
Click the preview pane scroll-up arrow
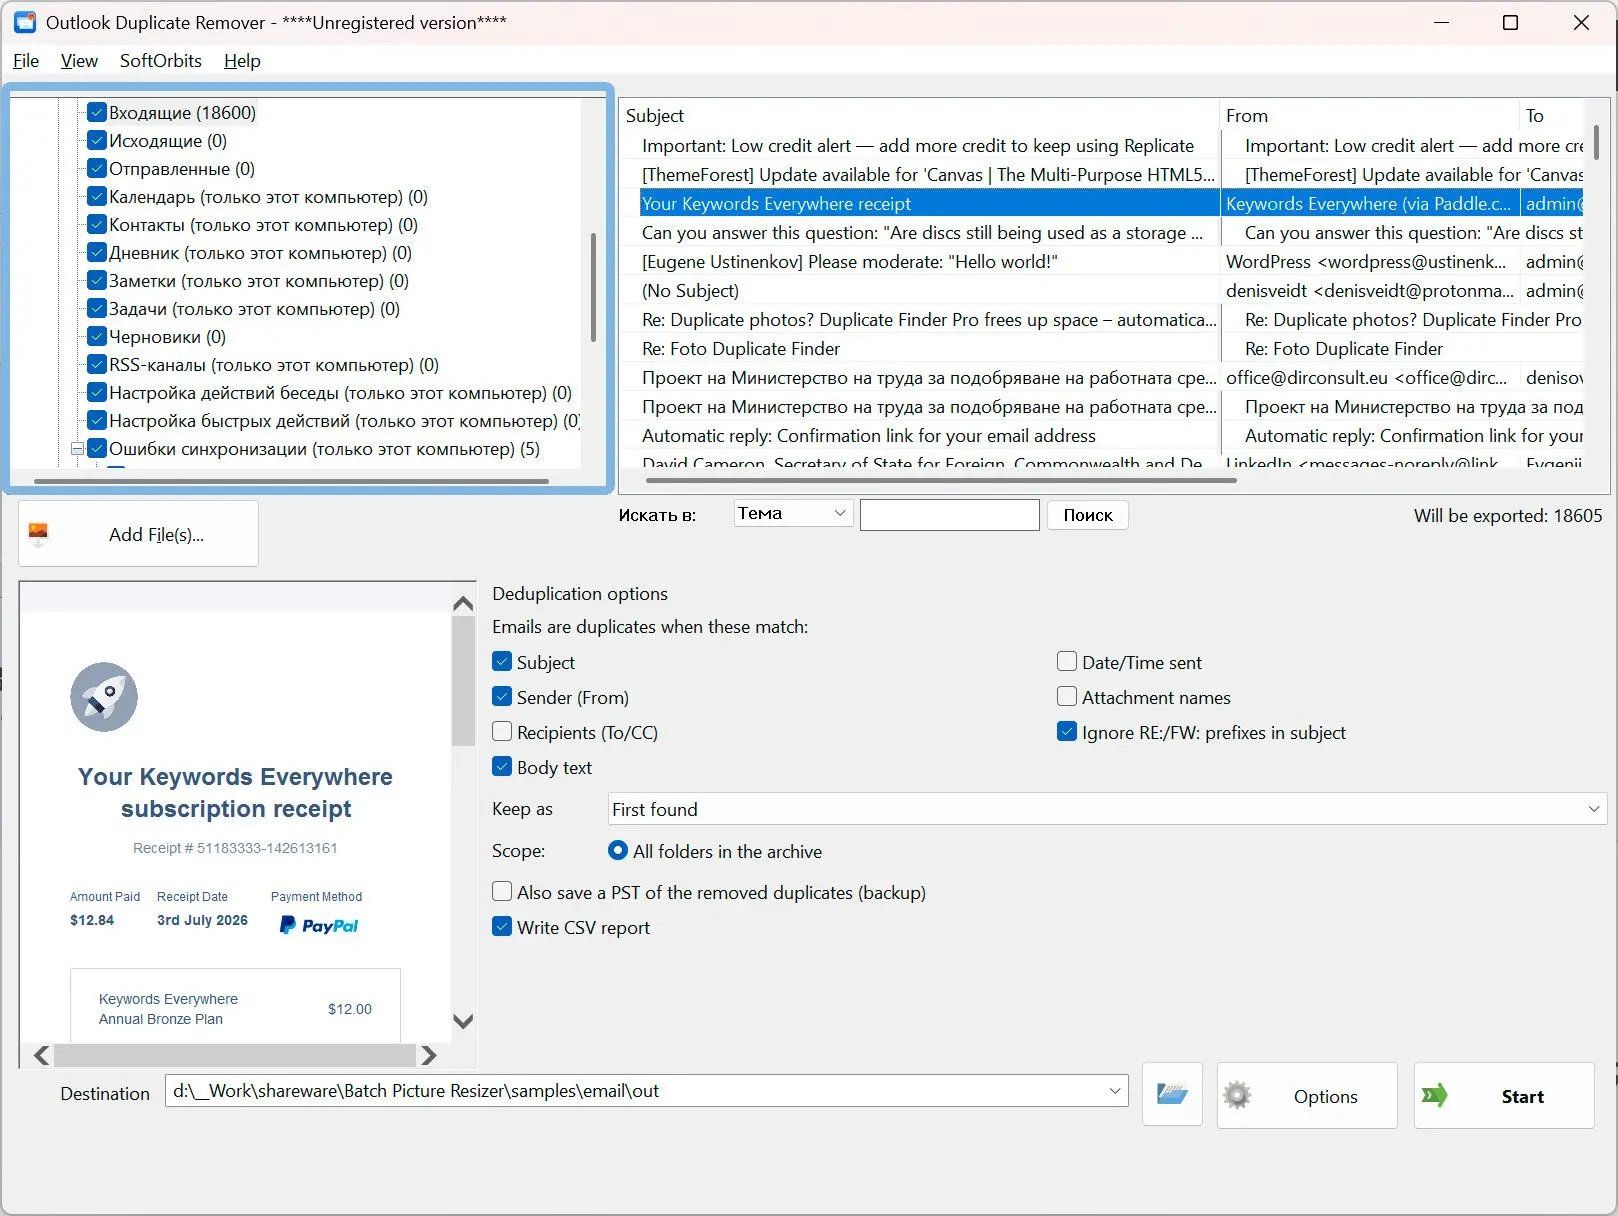463,603
